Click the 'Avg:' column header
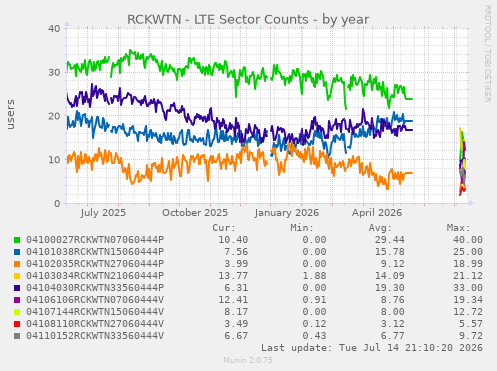Screen dimensions: 497x371 [381, 228]
